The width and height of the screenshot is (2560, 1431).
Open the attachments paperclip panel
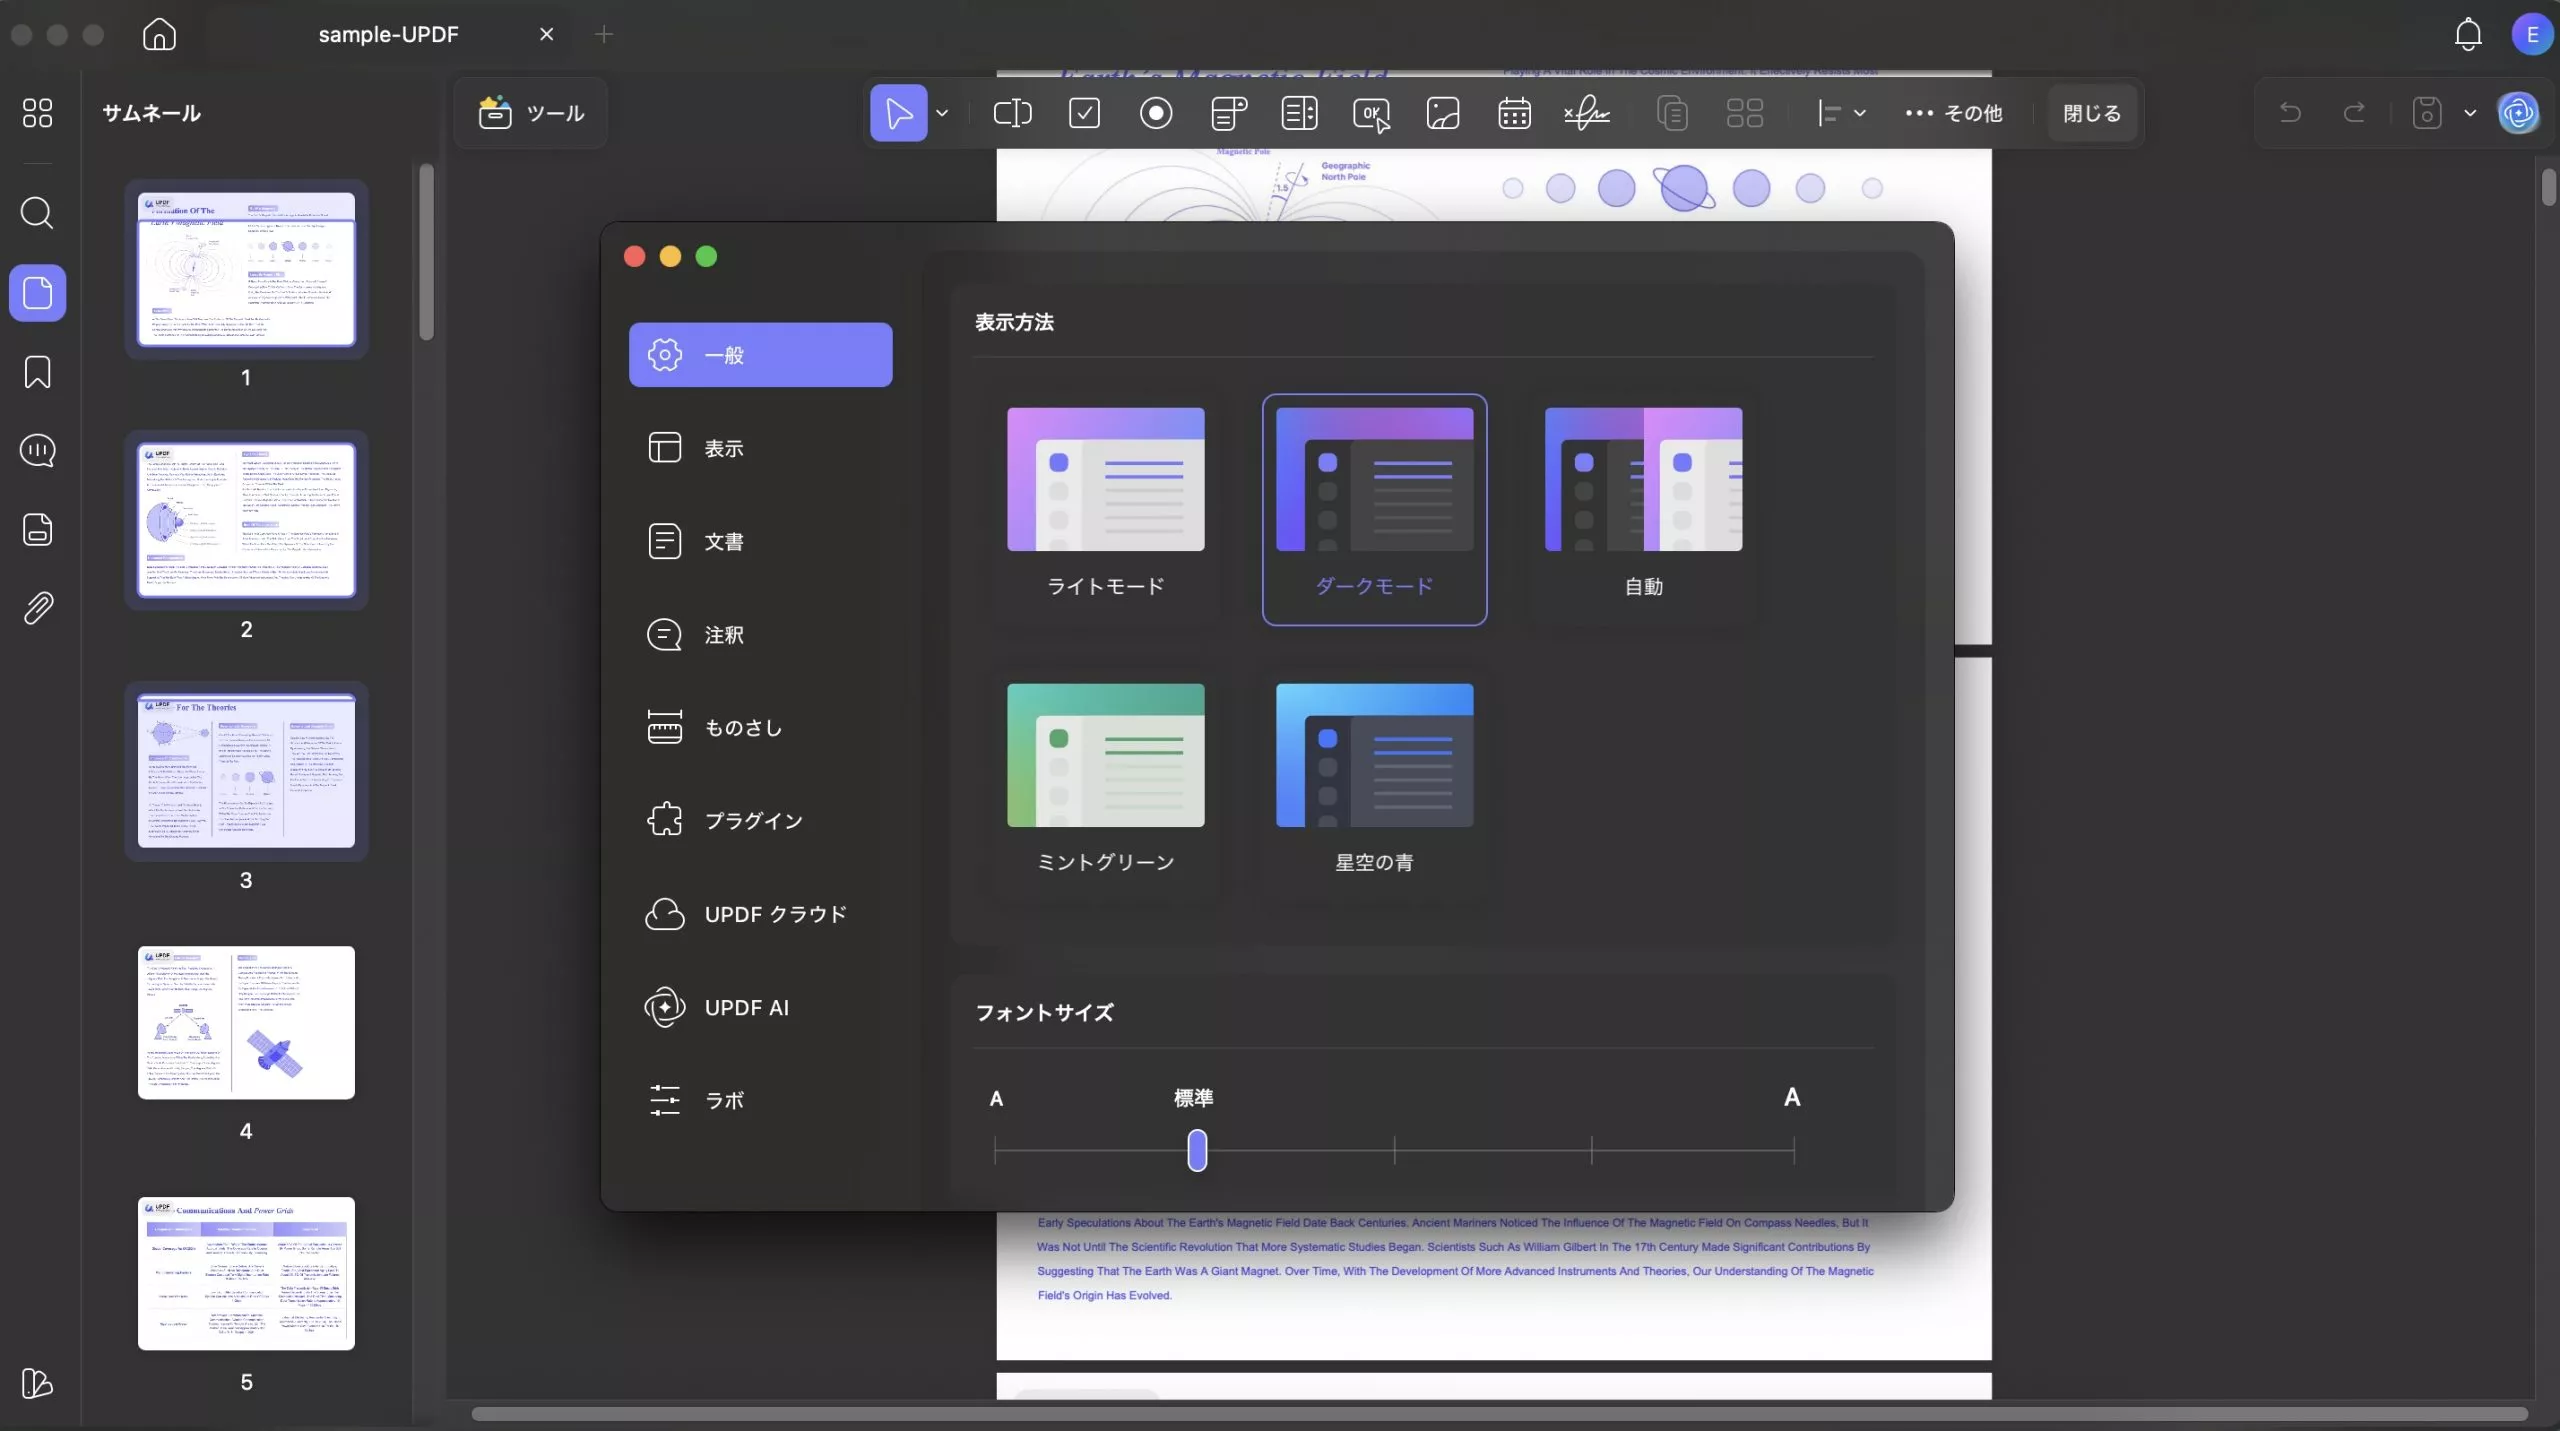pos(37,608)
